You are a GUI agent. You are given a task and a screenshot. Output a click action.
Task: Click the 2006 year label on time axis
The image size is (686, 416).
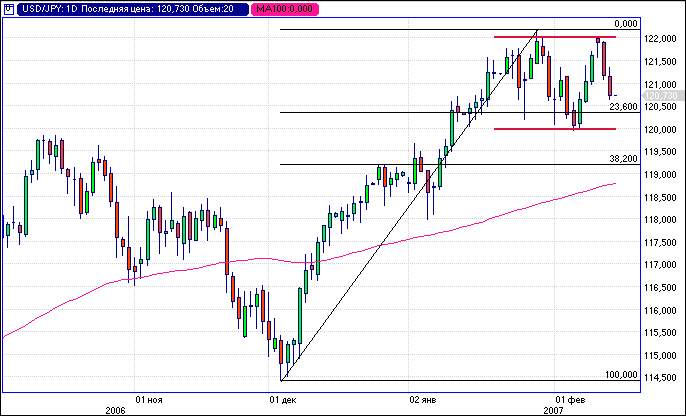[115, 410]
